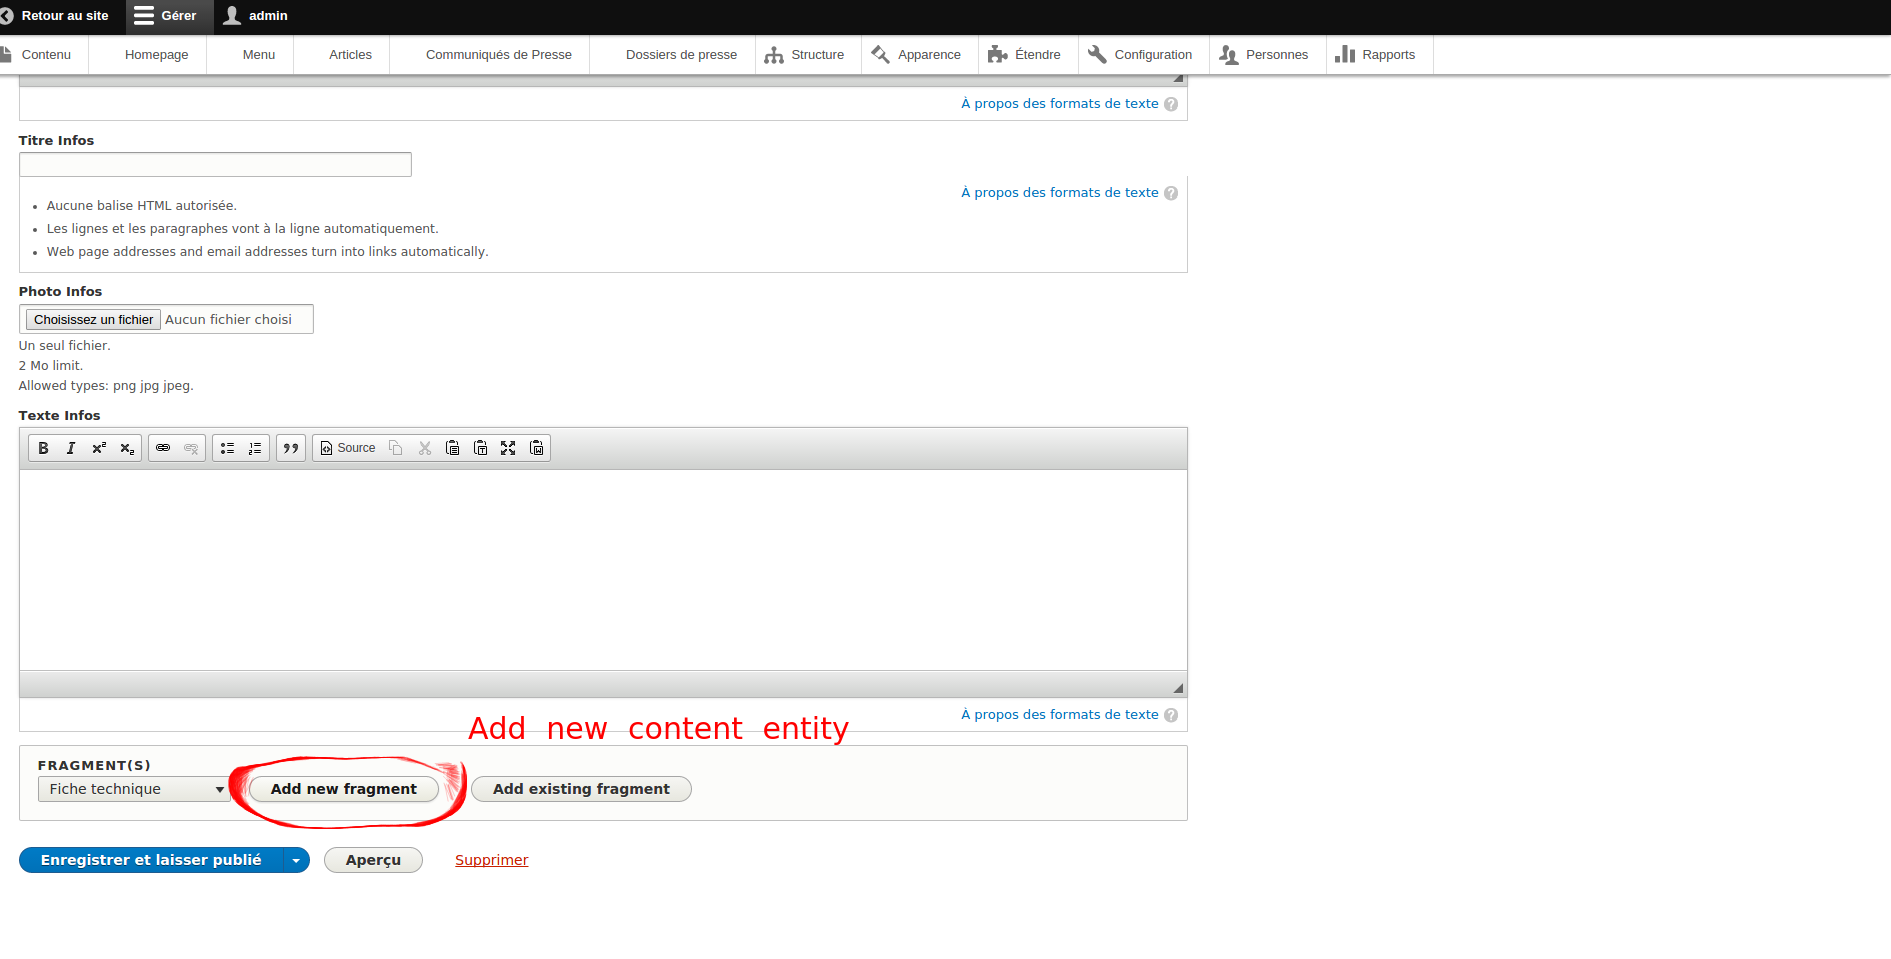Open À propos des formats de texte link

point(1059,714)
